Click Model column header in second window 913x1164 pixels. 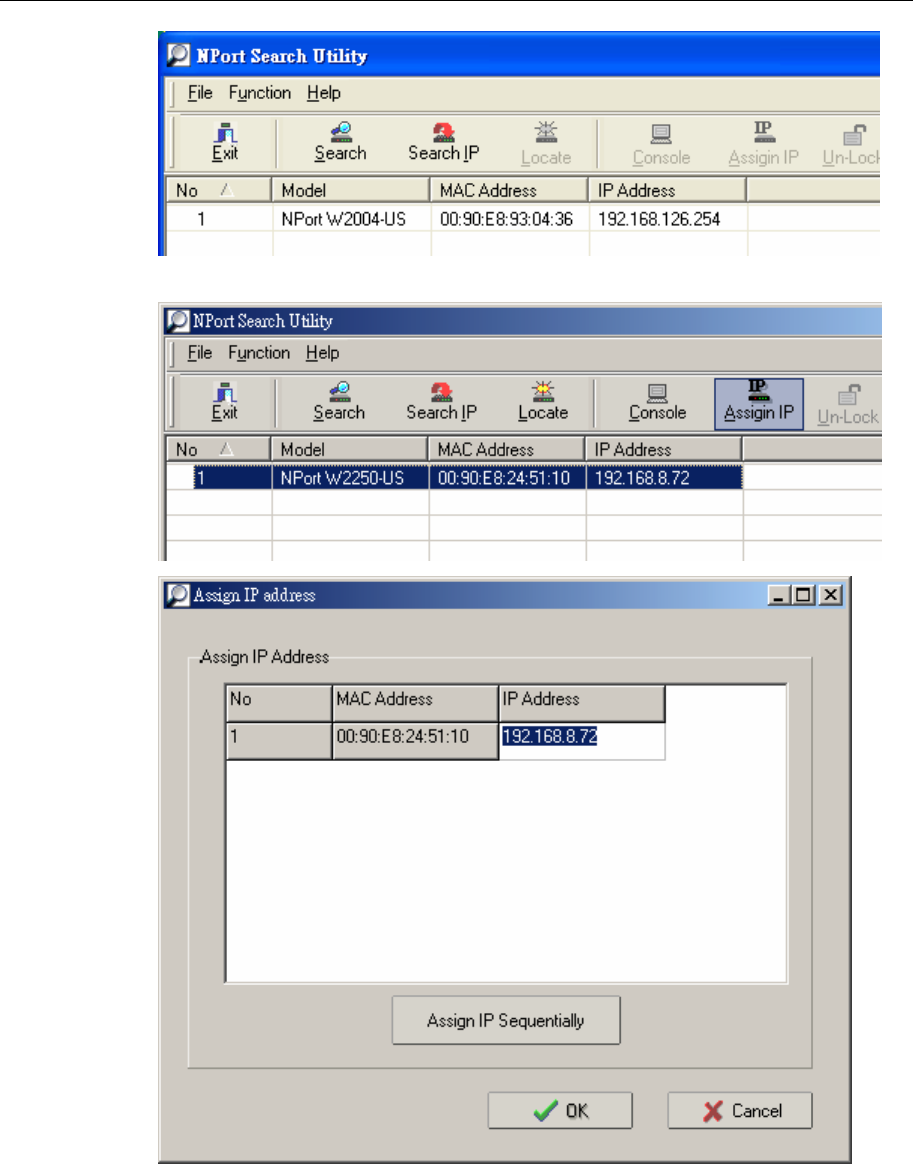[349, 449]
